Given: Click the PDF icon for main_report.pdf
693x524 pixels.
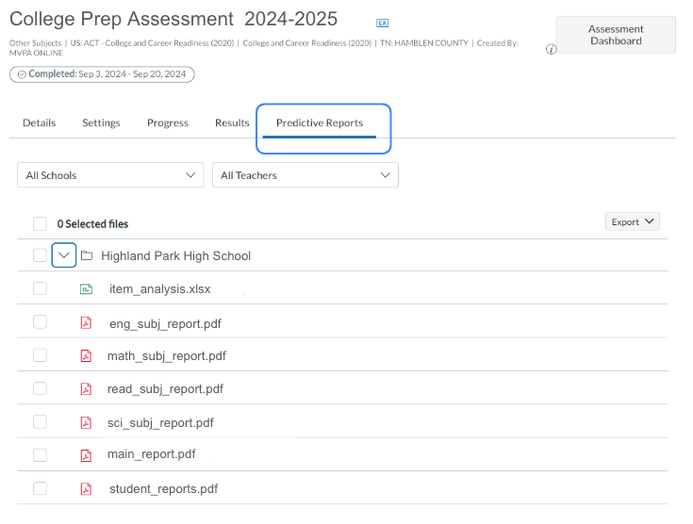Looking at the screenshot, I should 86,455.
